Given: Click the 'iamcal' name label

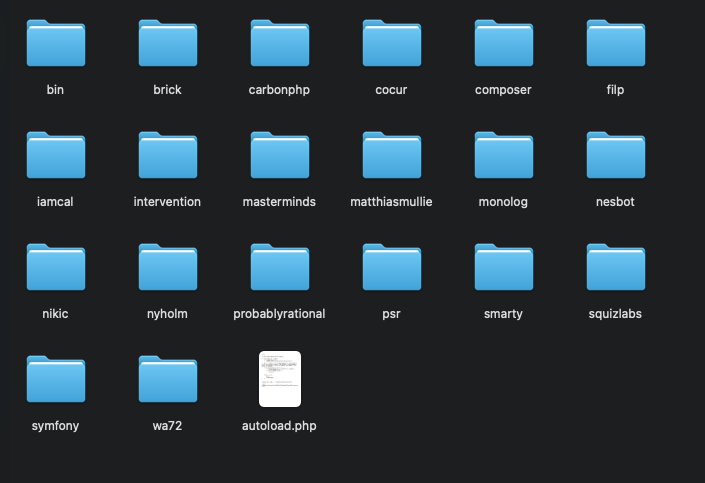Looking at the screenshot, I should [x=55, y=201].
